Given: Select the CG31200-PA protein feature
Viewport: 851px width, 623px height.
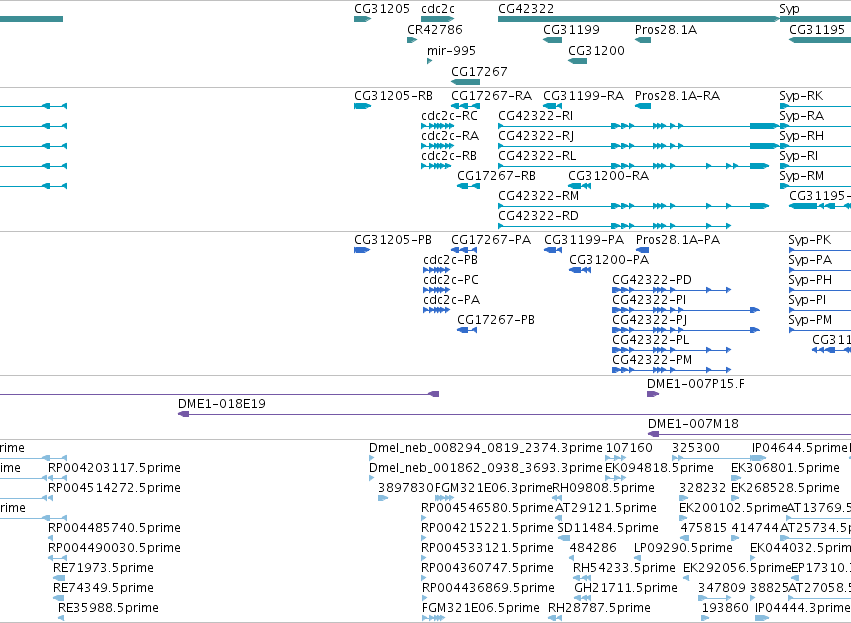Looking at the screenshot, I should coord(580,270).
